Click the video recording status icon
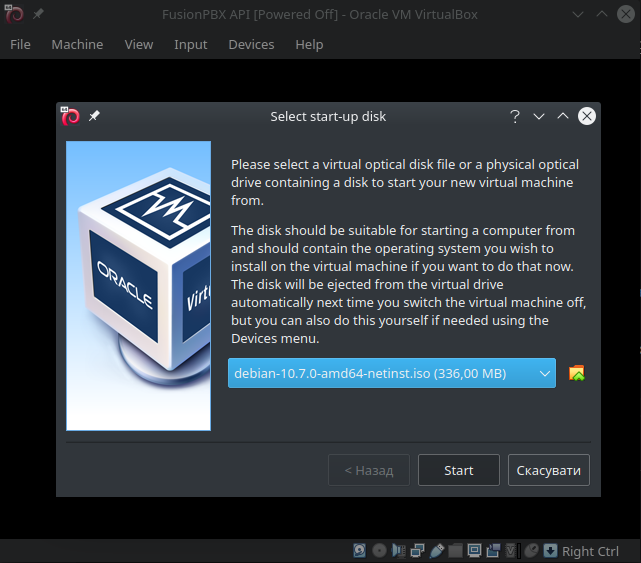 pyautogui.click(x=493, y=550)
